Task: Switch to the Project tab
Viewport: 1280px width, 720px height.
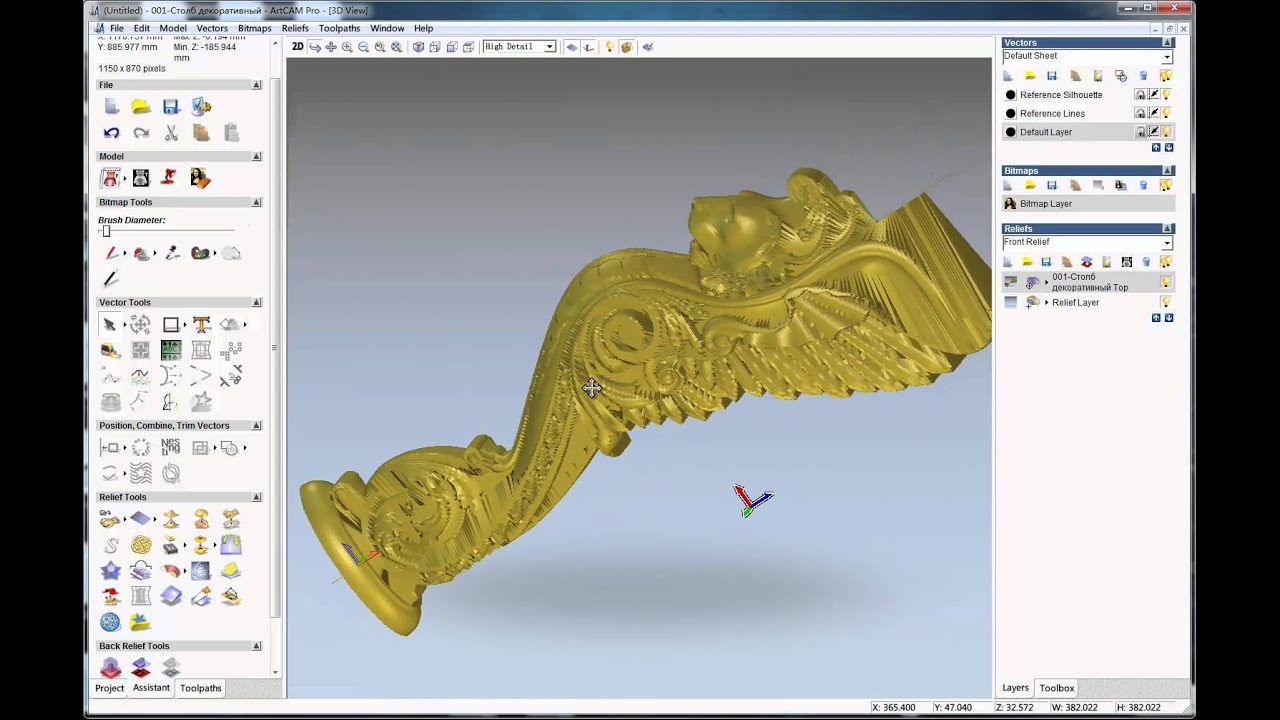Action: pos(109,688)
